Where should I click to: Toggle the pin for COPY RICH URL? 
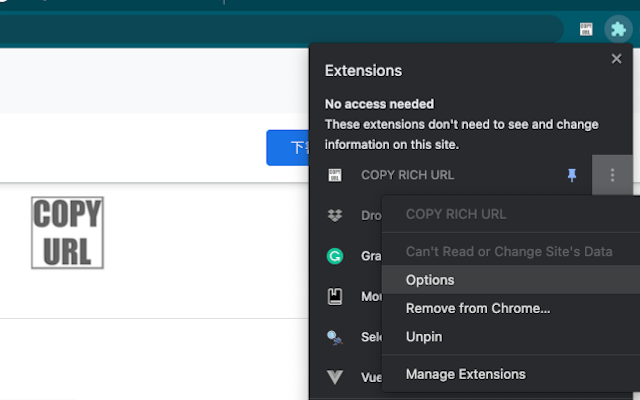coord(572,175)
